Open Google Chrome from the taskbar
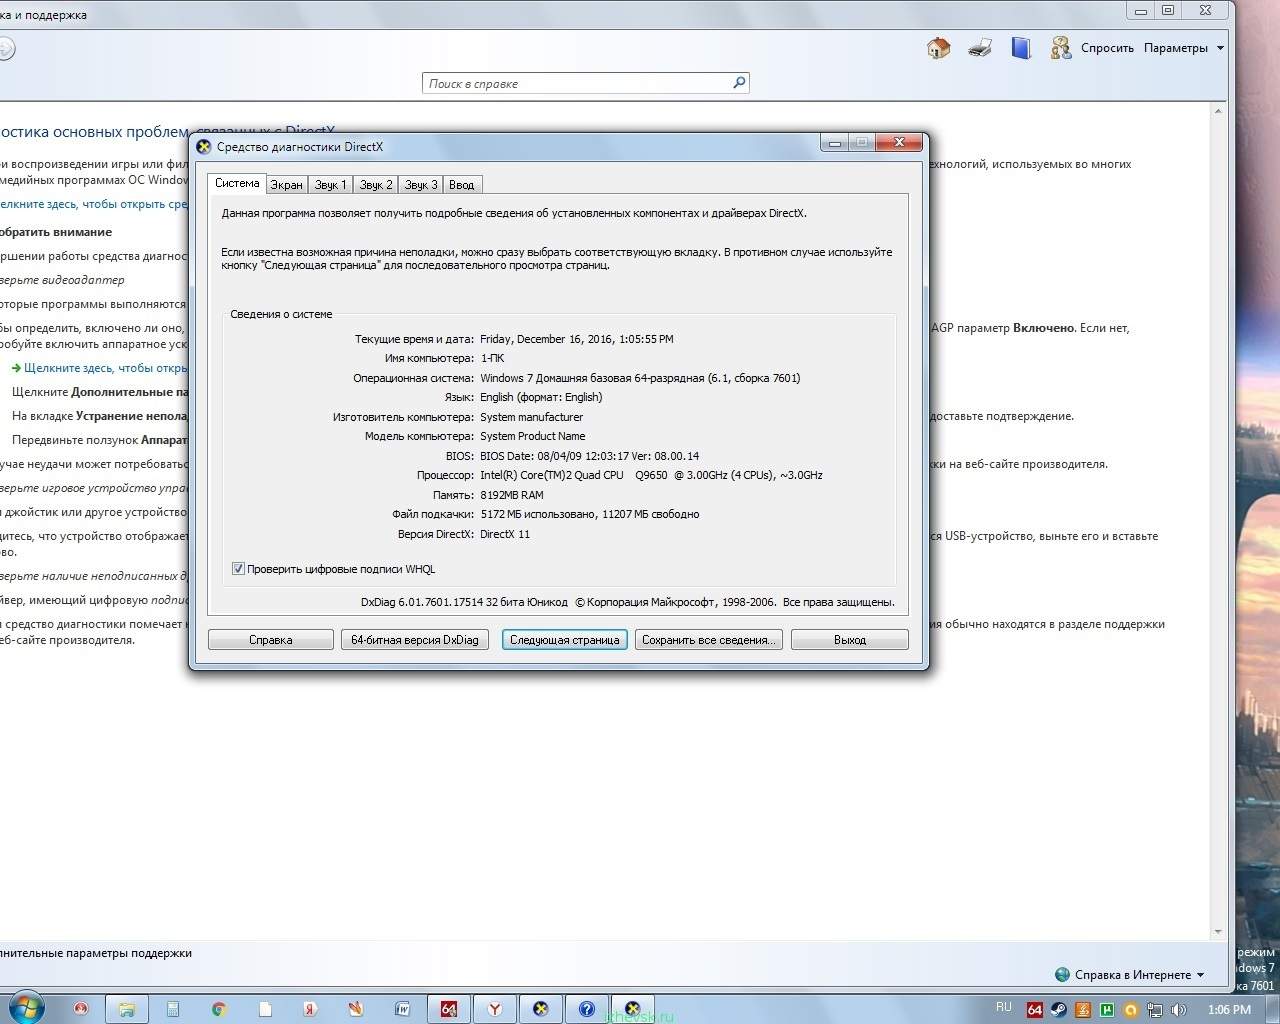The height and width of the screenshot is (1024, 1280). (219, 1009)
